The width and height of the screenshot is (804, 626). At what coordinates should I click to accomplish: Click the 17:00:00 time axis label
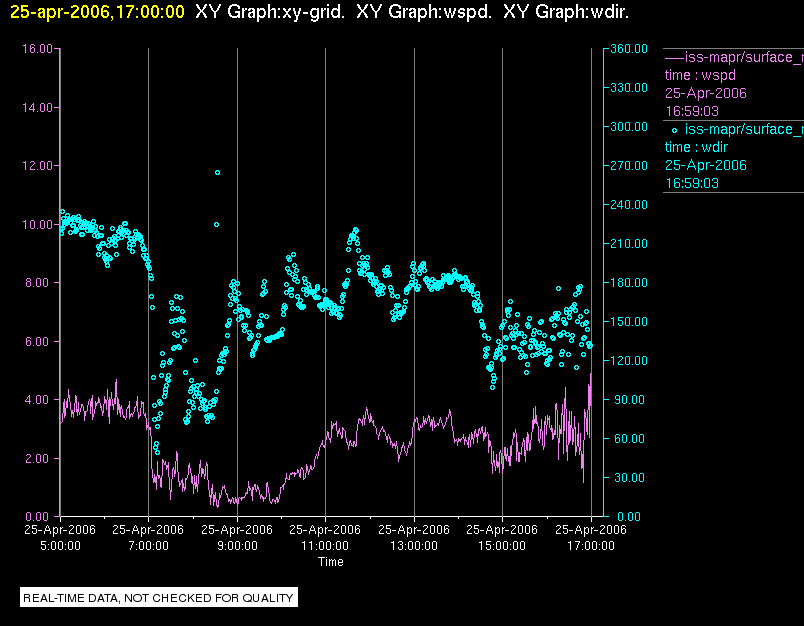[x=591, y=546]
